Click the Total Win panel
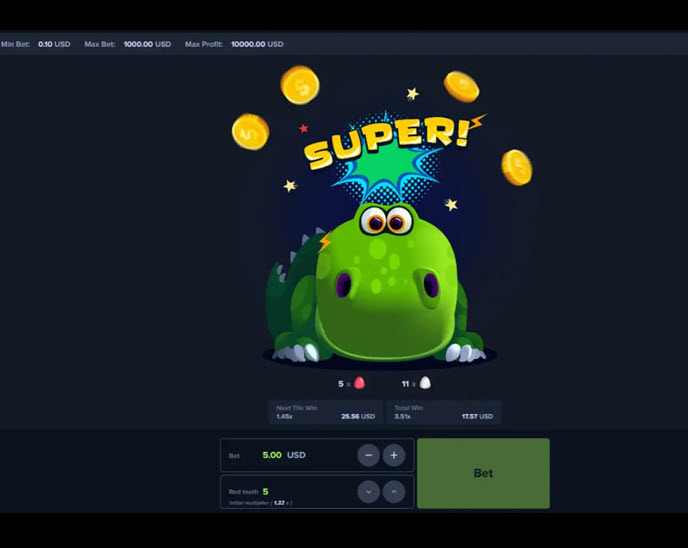 (443, 412)
